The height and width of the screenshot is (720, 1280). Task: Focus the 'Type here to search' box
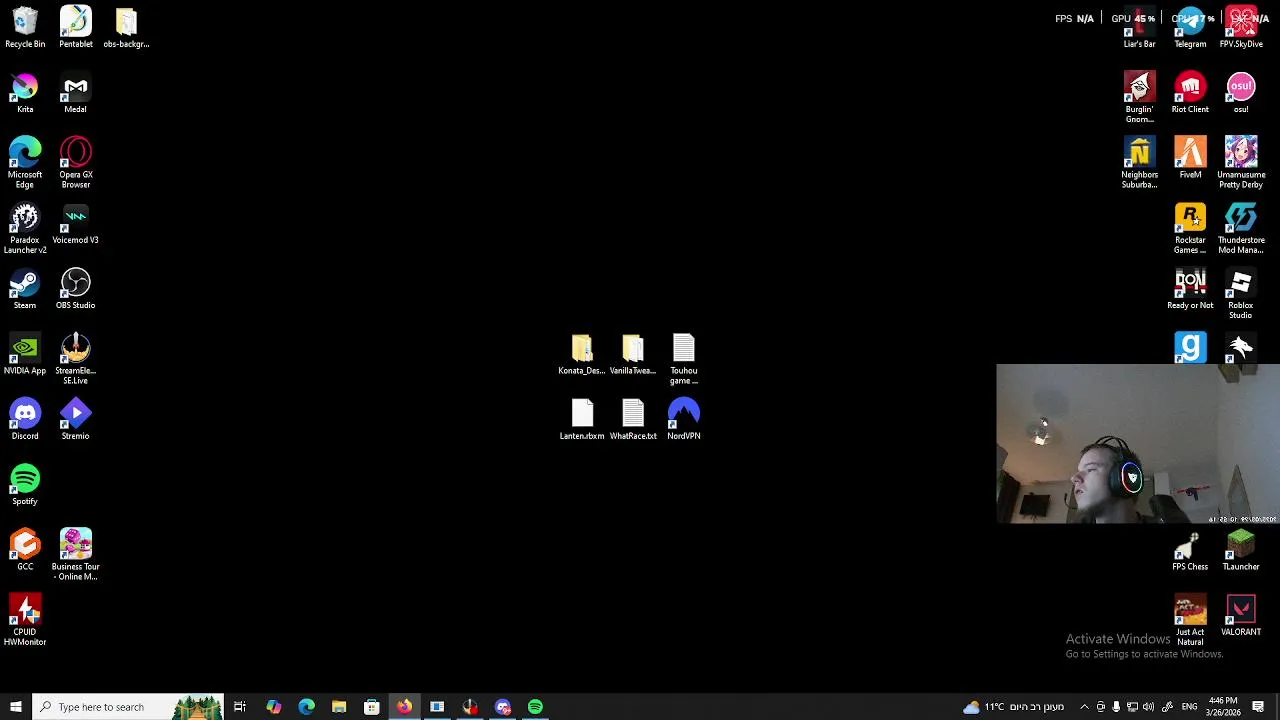click(127, 707)
